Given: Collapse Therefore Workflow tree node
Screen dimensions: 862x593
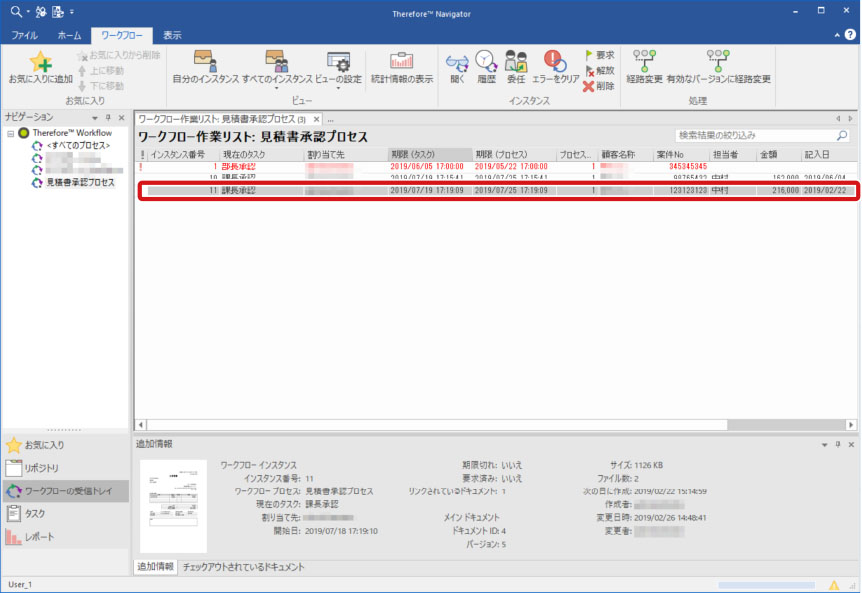Looking at the screenshot, I should coord(10,133).
